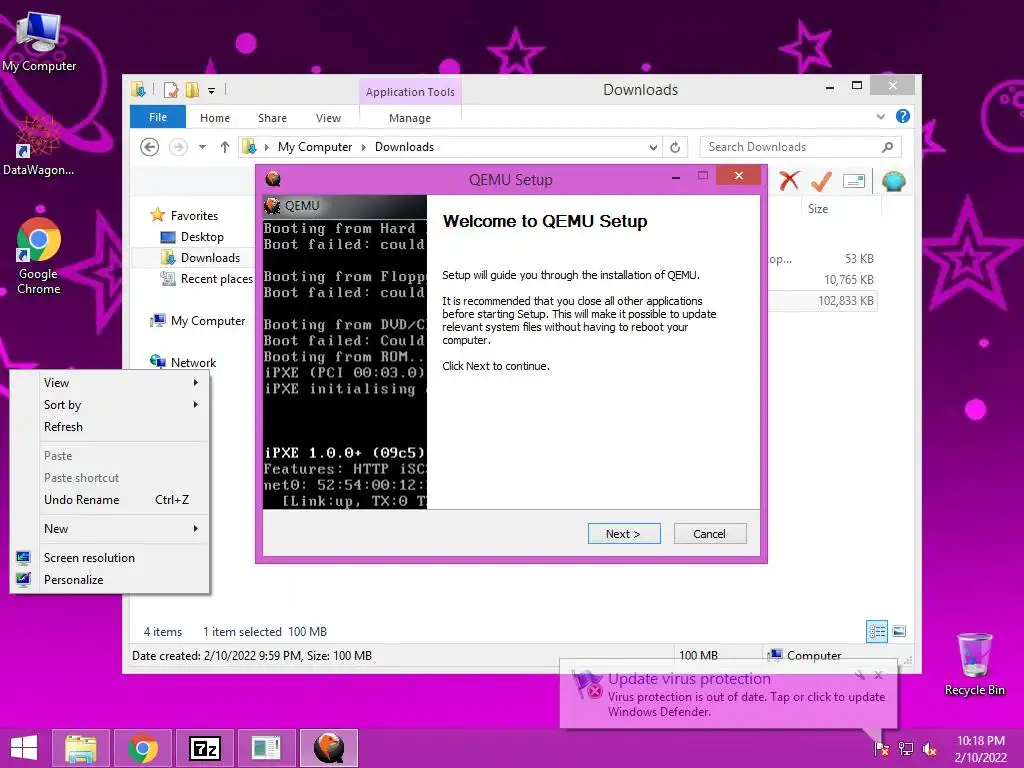The image size is (1024, 768).
Task: Click the Update virus protection notification
Action: pyautogui.click(x=728, y=695)
